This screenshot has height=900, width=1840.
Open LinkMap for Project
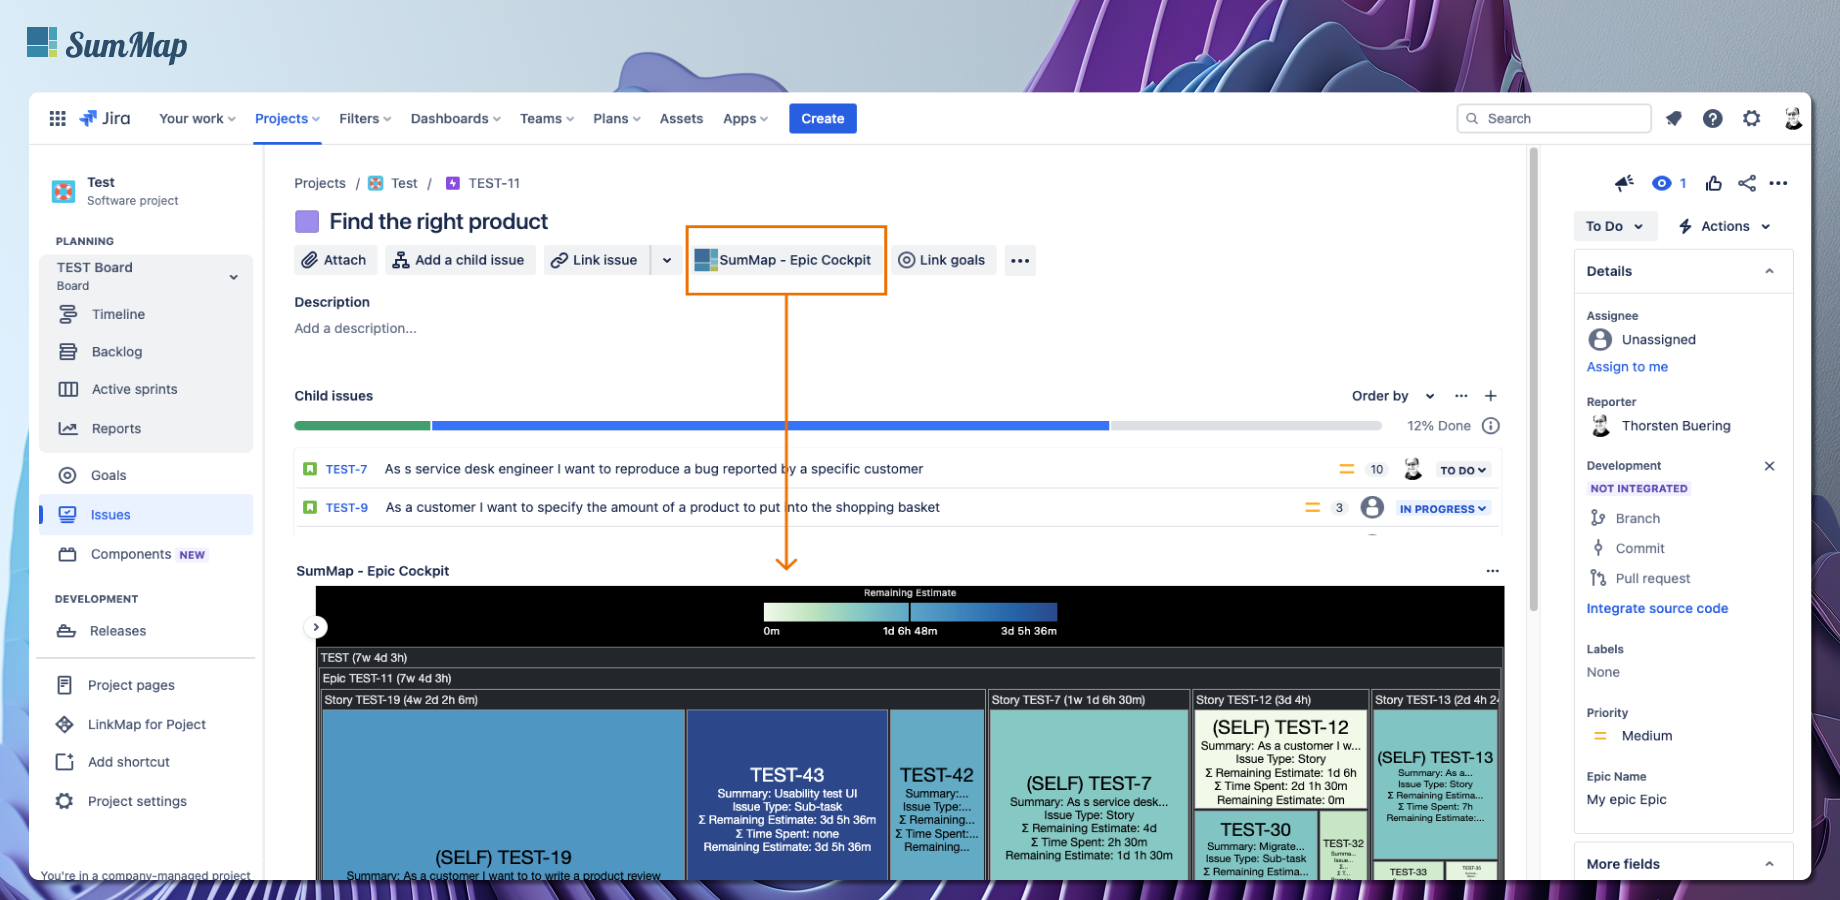coord(146,724)
